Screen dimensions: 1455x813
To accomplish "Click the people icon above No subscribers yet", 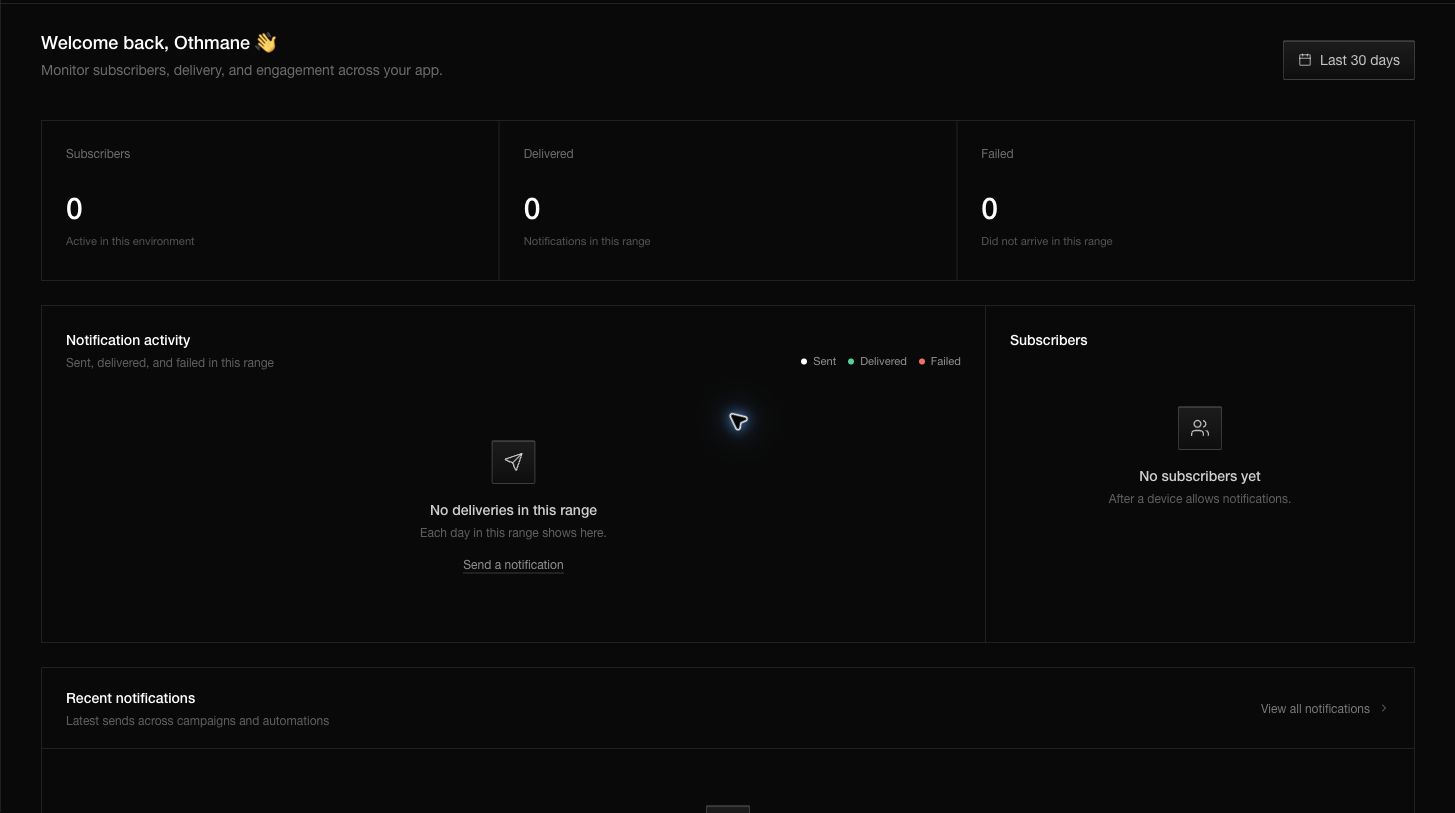I will [1200, 428].
